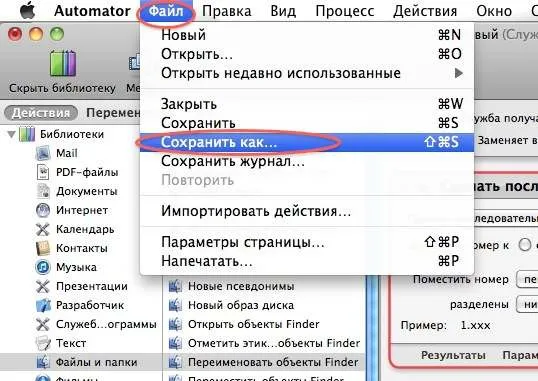This screenshot has height=381, width=538.
Task: Open the Automator application menu
Action: [x=92, y=11]
